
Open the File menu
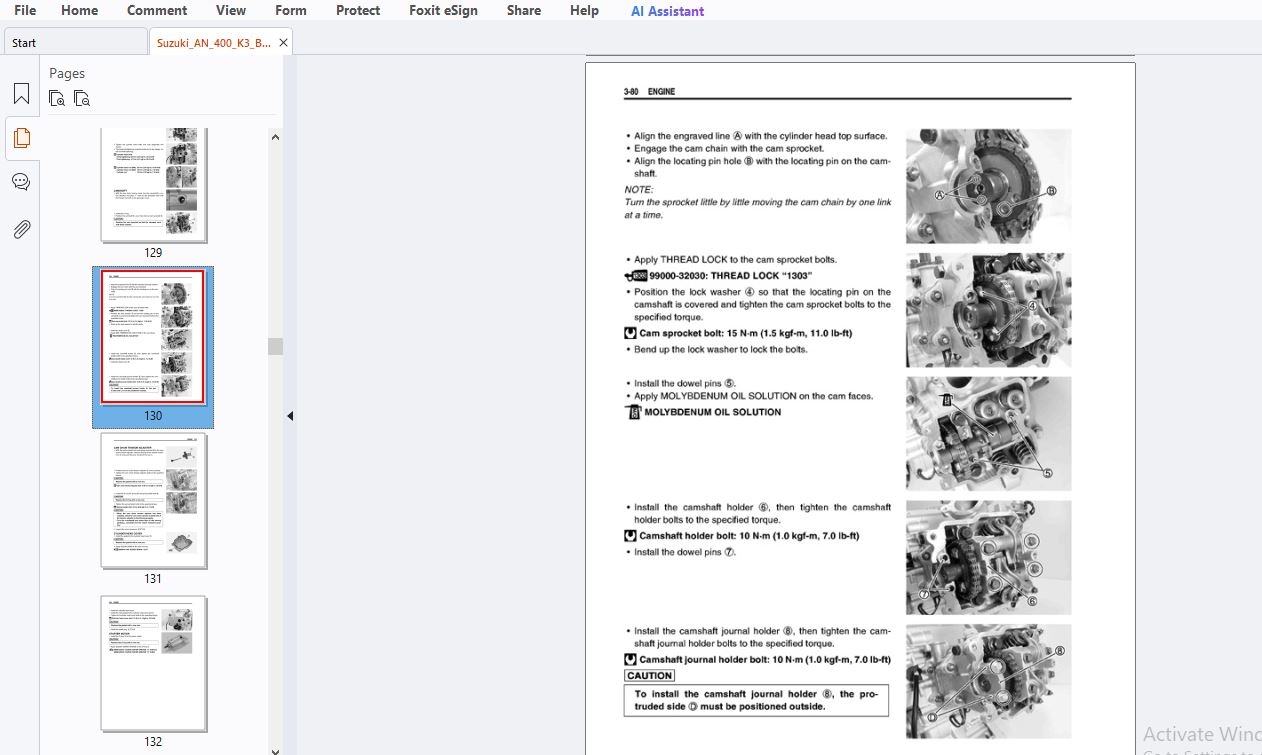pos(25,10)
